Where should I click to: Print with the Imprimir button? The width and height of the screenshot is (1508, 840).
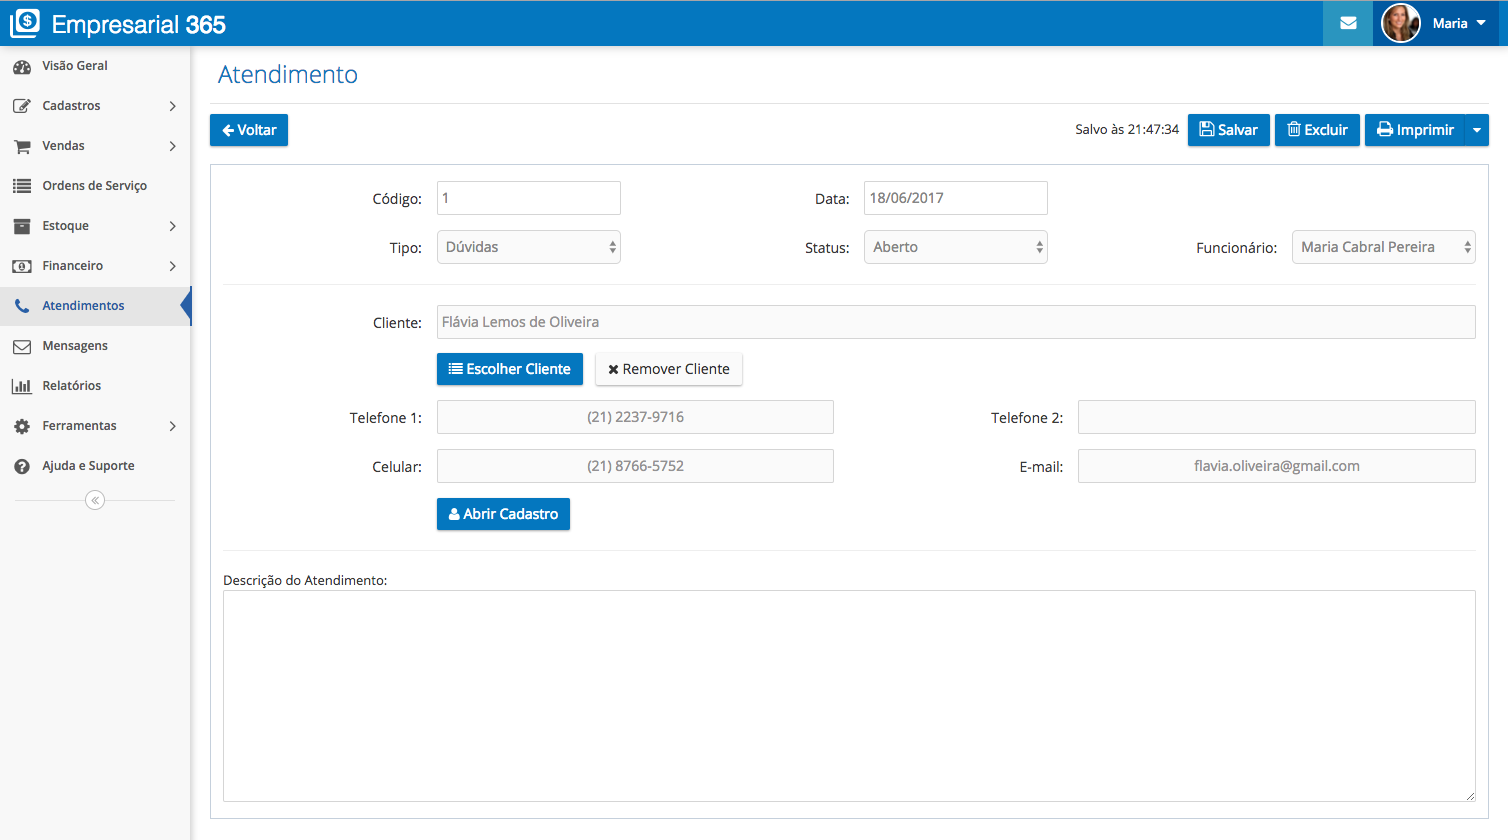click(x=1415, y=130)
